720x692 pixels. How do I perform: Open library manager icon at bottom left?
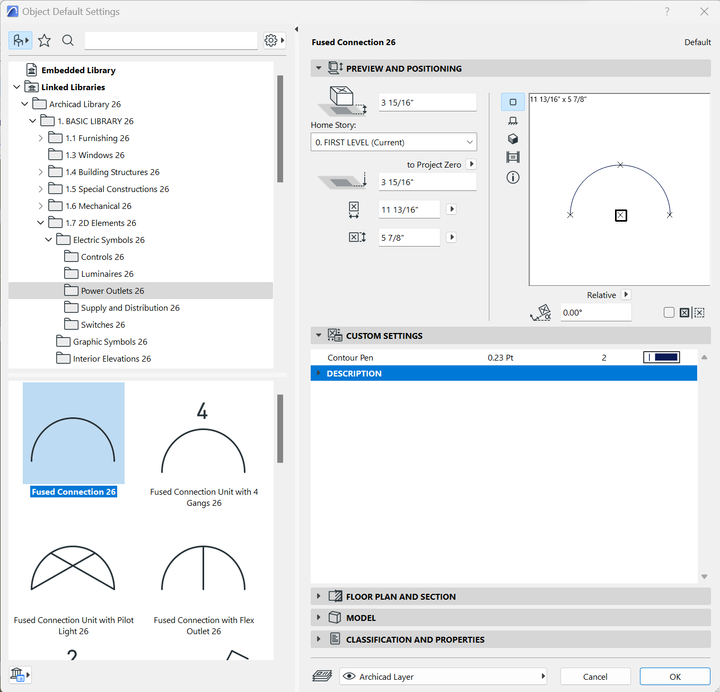pos(20,675)
